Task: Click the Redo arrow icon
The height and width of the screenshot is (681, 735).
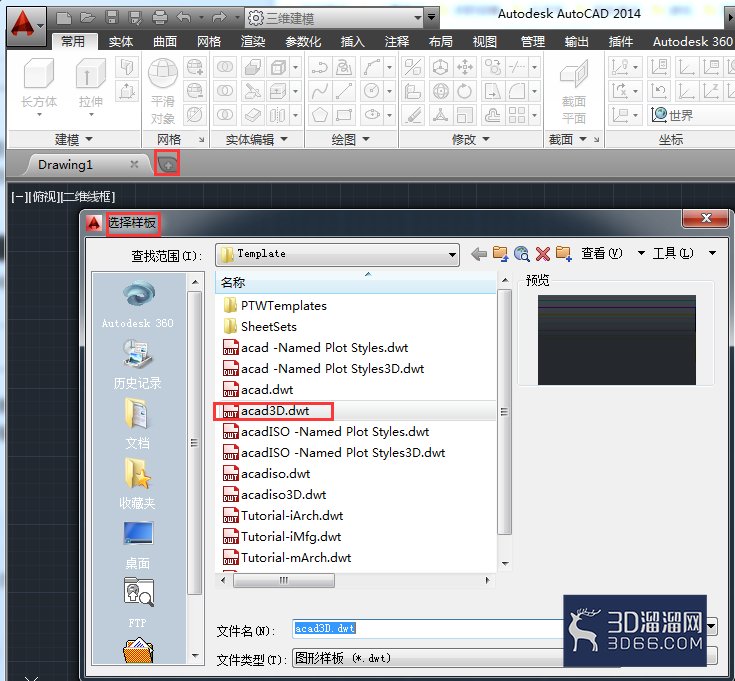Action: click(x=219, y=18)
